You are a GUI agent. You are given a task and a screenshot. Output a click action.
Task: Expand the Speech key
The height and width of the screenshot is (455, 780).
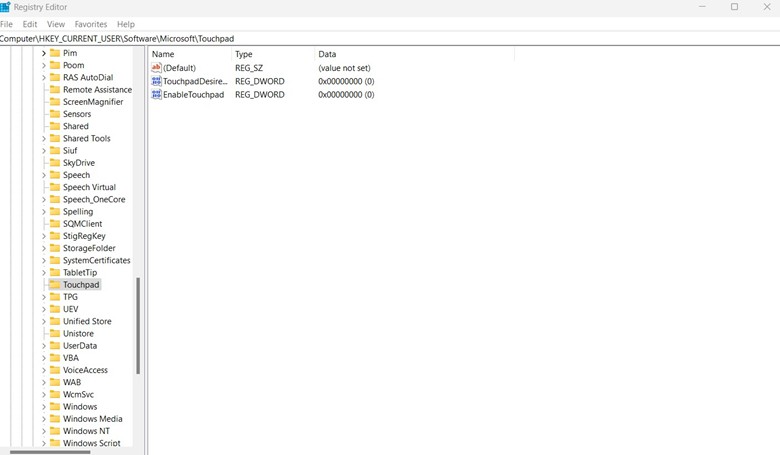tap(44, 175)
